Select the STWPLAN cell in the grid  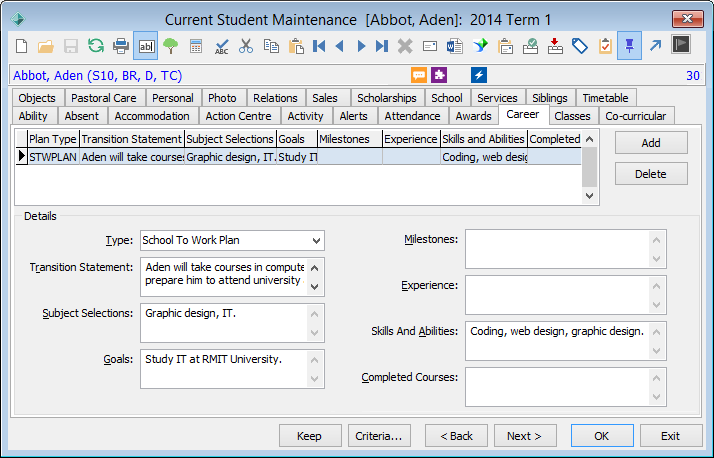[x=53, y=157]
